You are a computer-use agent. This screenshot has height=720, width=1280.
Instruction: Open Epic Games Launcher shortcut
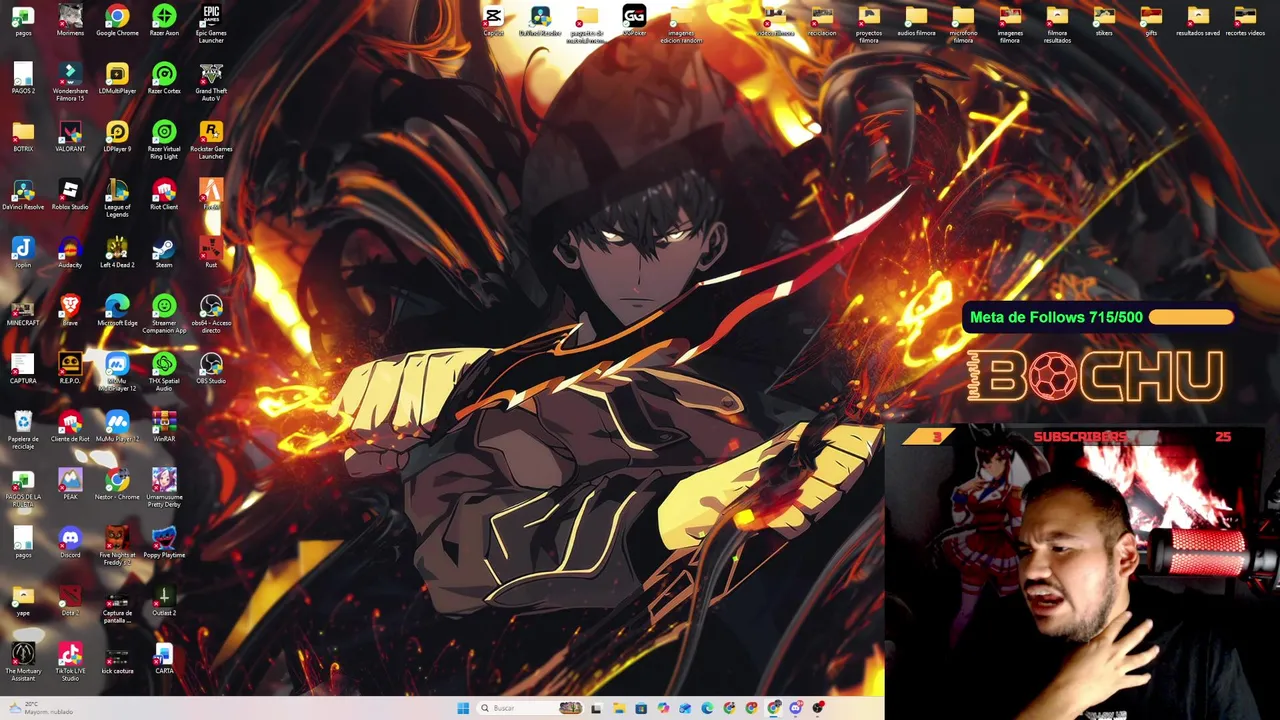click(211, 24)
